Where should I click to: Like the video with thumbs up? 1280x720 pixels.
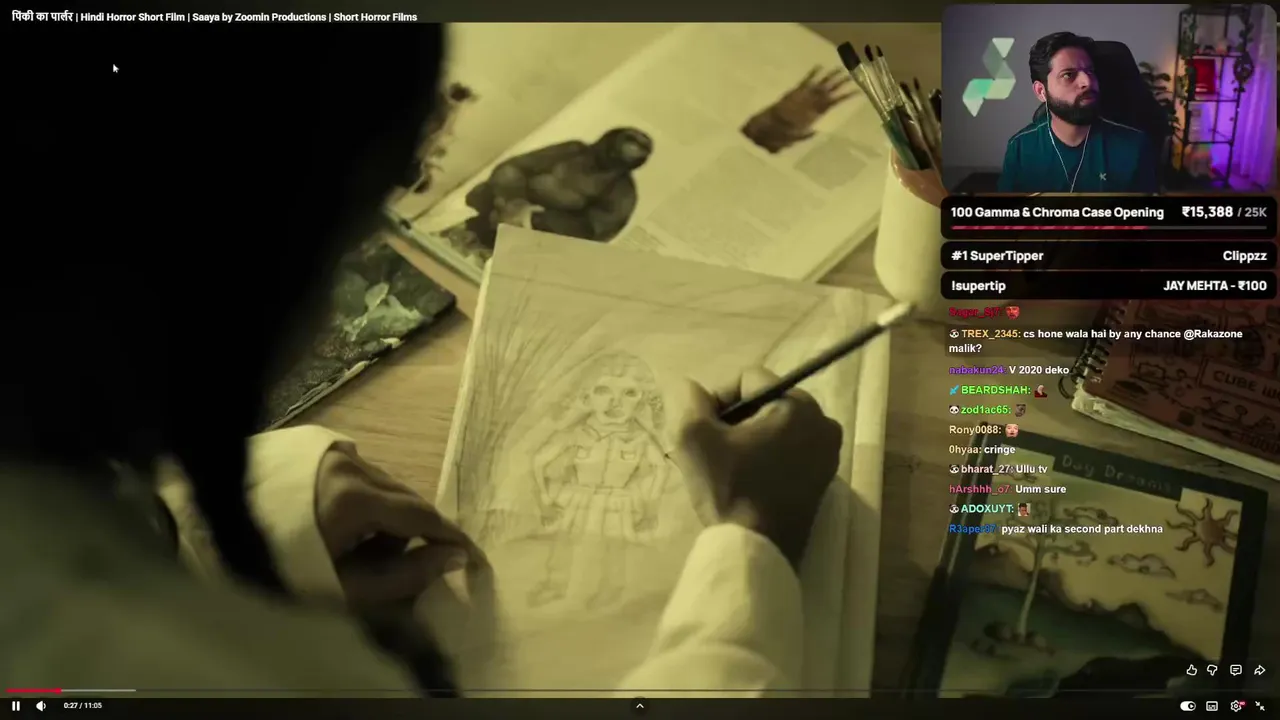point(1191,670)
